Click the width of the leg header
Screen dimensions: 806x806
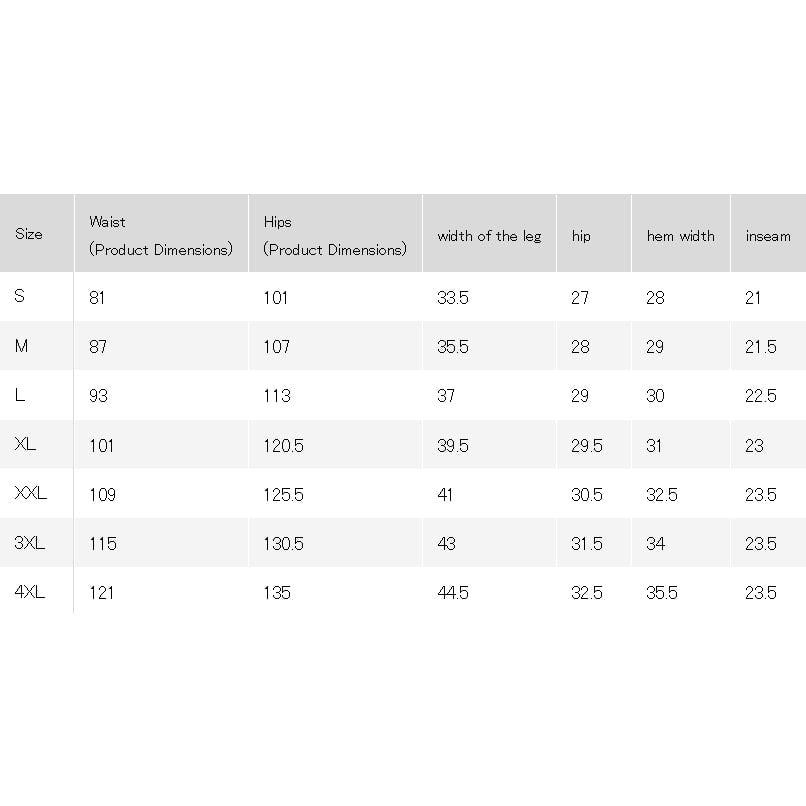[x=489, y=236]
